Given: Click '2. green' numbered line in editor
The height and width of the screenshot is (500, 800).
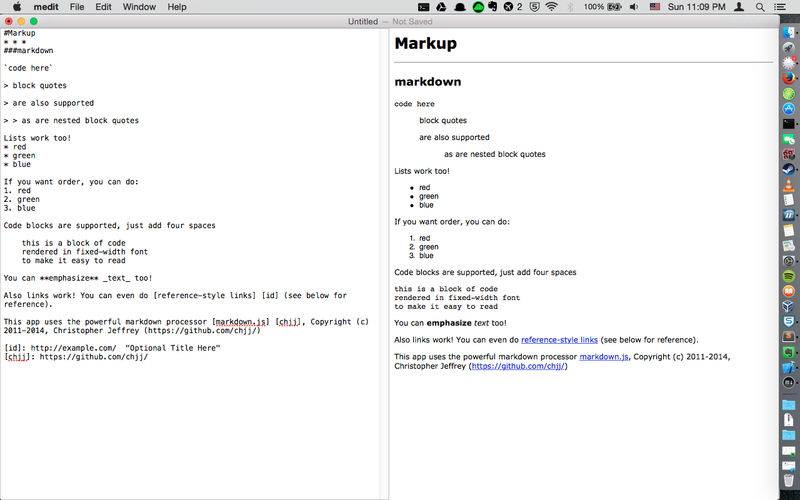Looking at the screenshot, I should point(22,199).
